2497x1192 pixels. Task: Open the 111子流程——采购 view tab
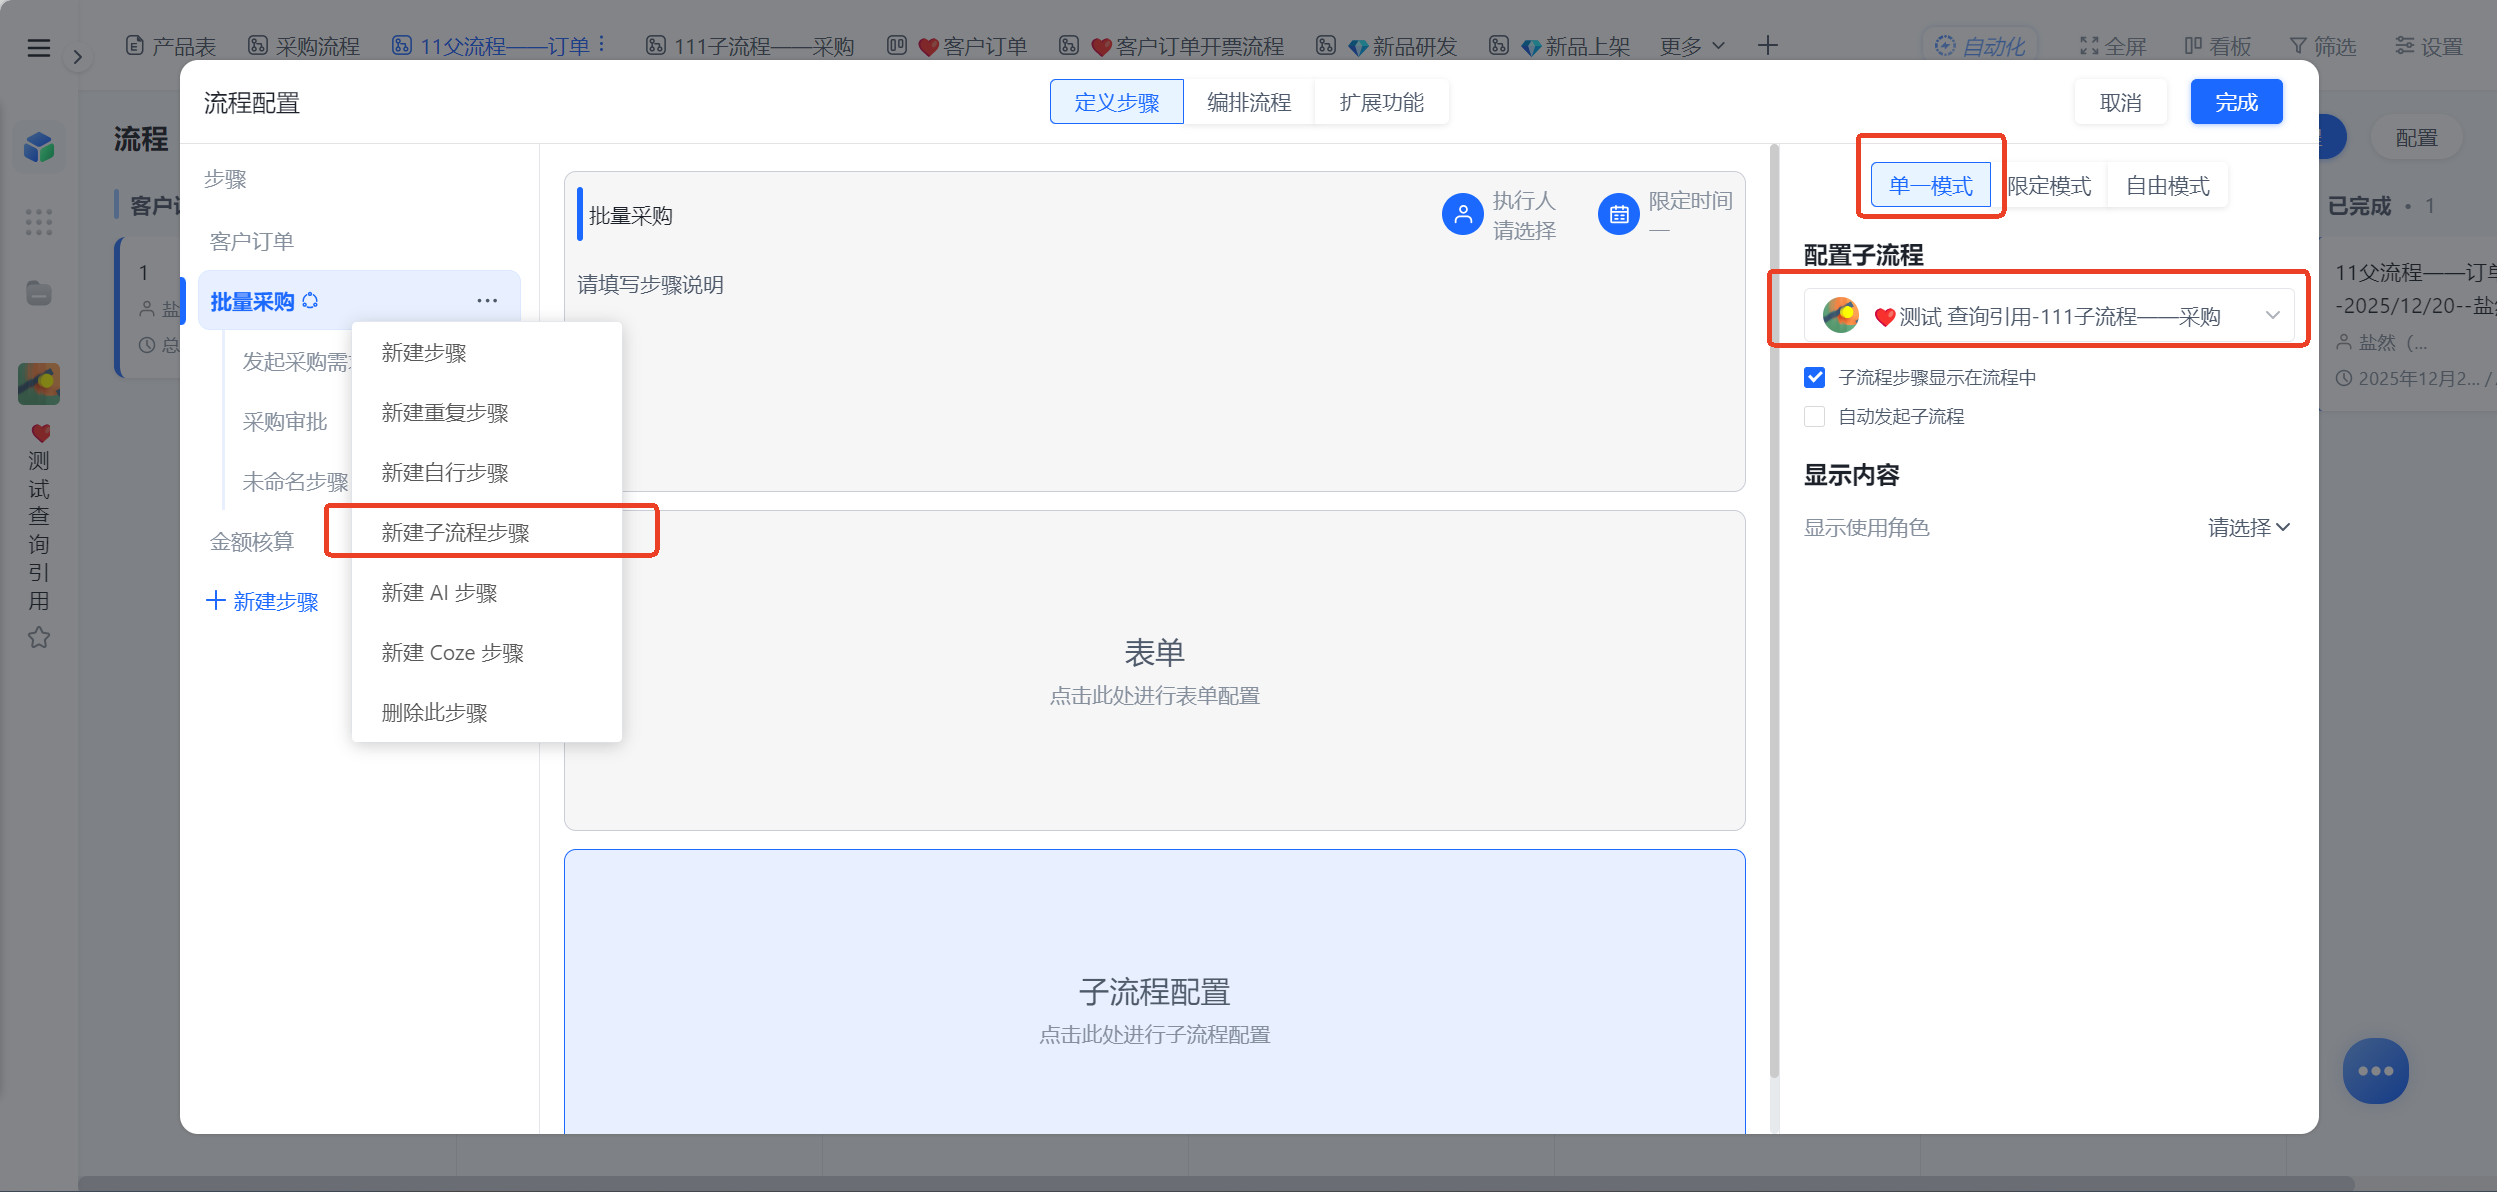pos(750,46)
